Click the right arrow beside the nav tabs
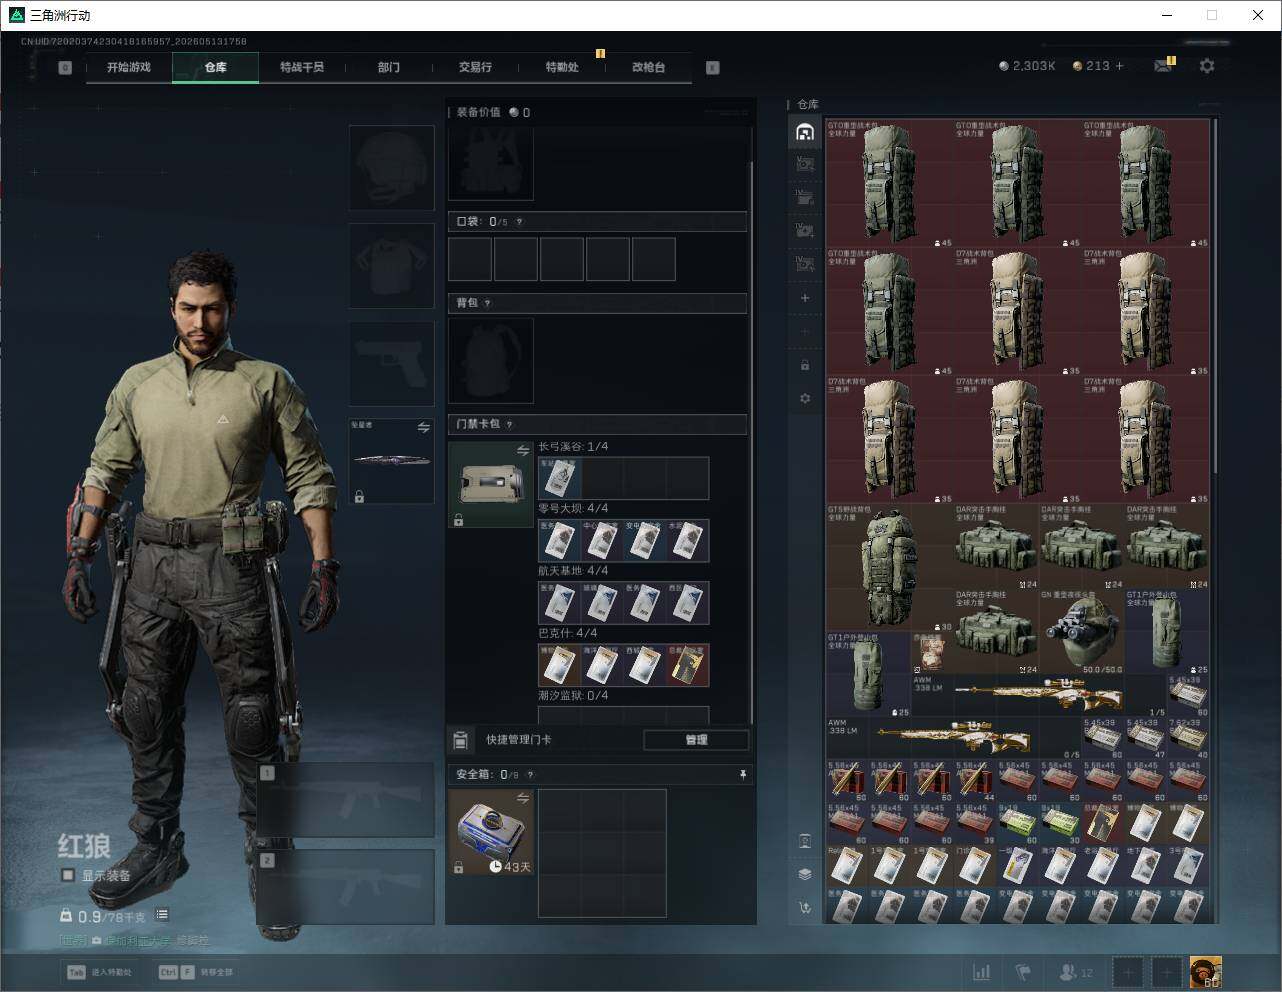Viewport: 1282px width, 992px height. pos(713,68)
